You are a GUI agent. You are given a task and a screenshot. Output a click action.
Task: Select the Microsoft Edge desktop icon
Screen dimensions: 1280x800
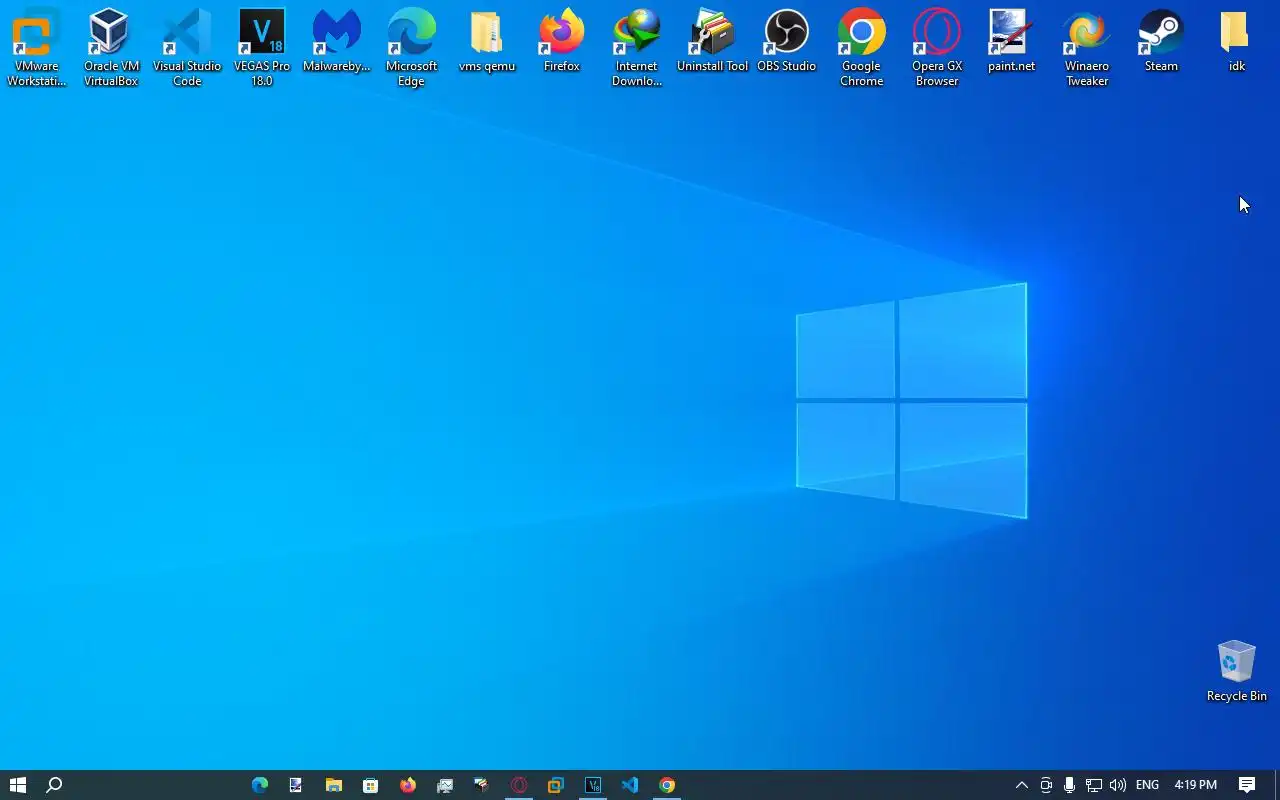[x=411, y=48]
